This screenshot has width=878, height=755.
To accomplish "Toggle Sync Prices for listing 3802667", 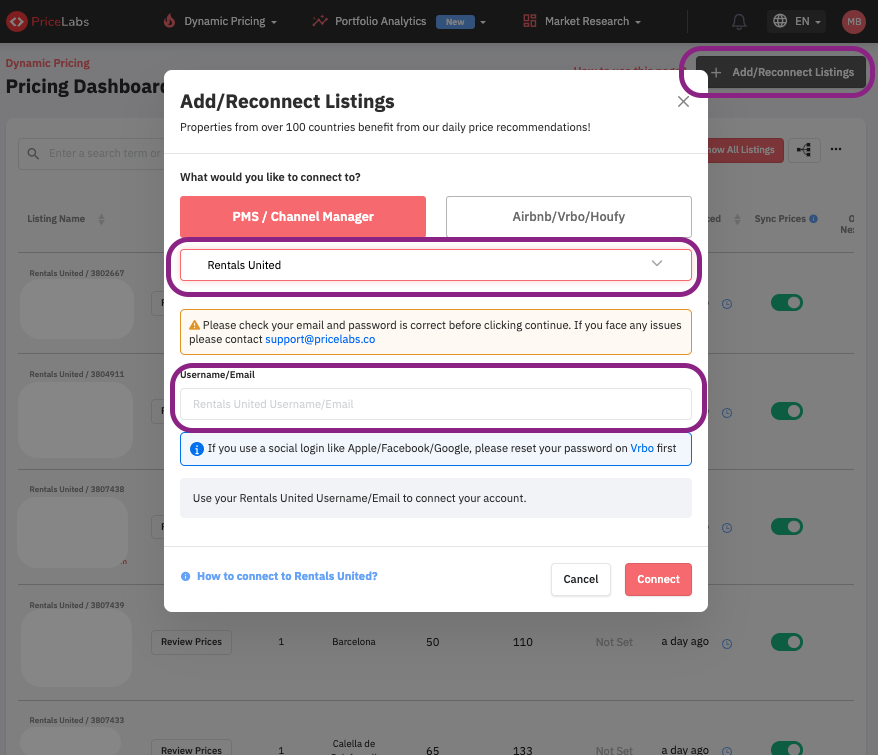I will (786, 302).
